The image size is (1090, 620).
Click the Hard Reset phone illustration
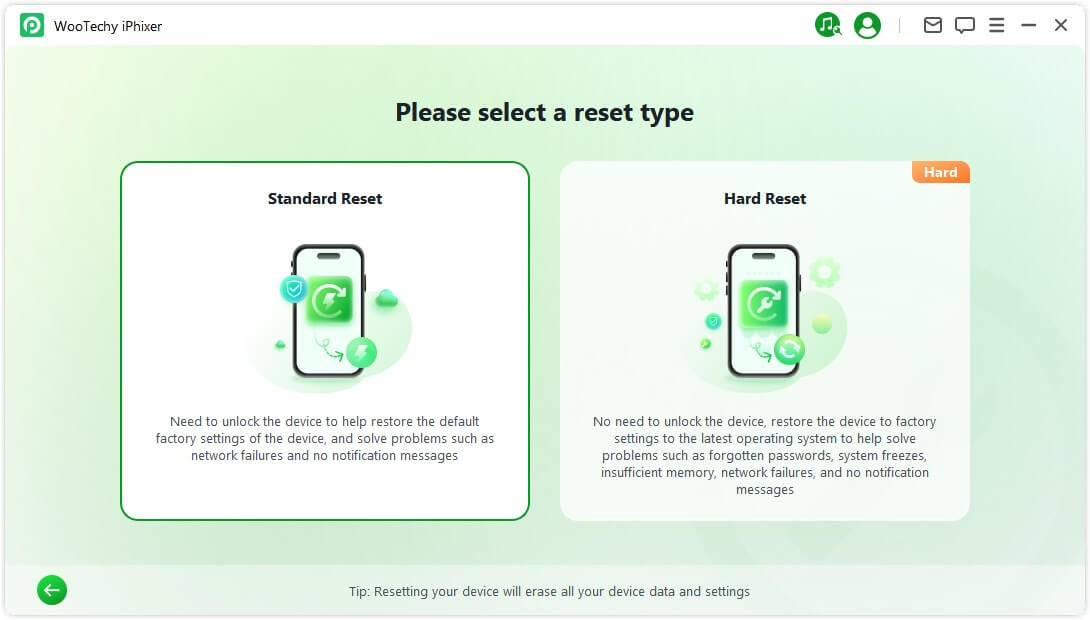764,310
